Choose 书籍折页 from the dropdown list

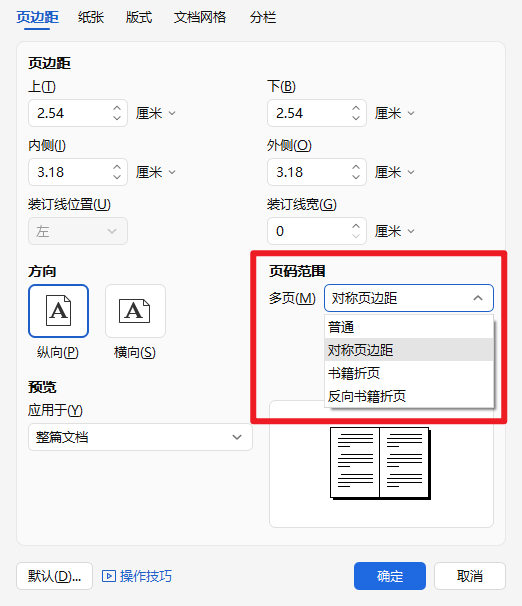click(x=409, y=373)
